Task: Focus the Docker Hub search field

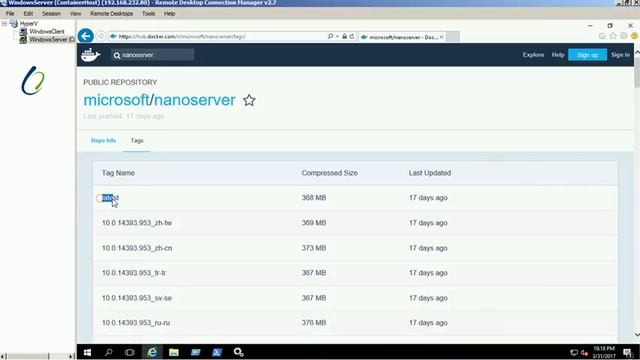Action: [153, 55]
